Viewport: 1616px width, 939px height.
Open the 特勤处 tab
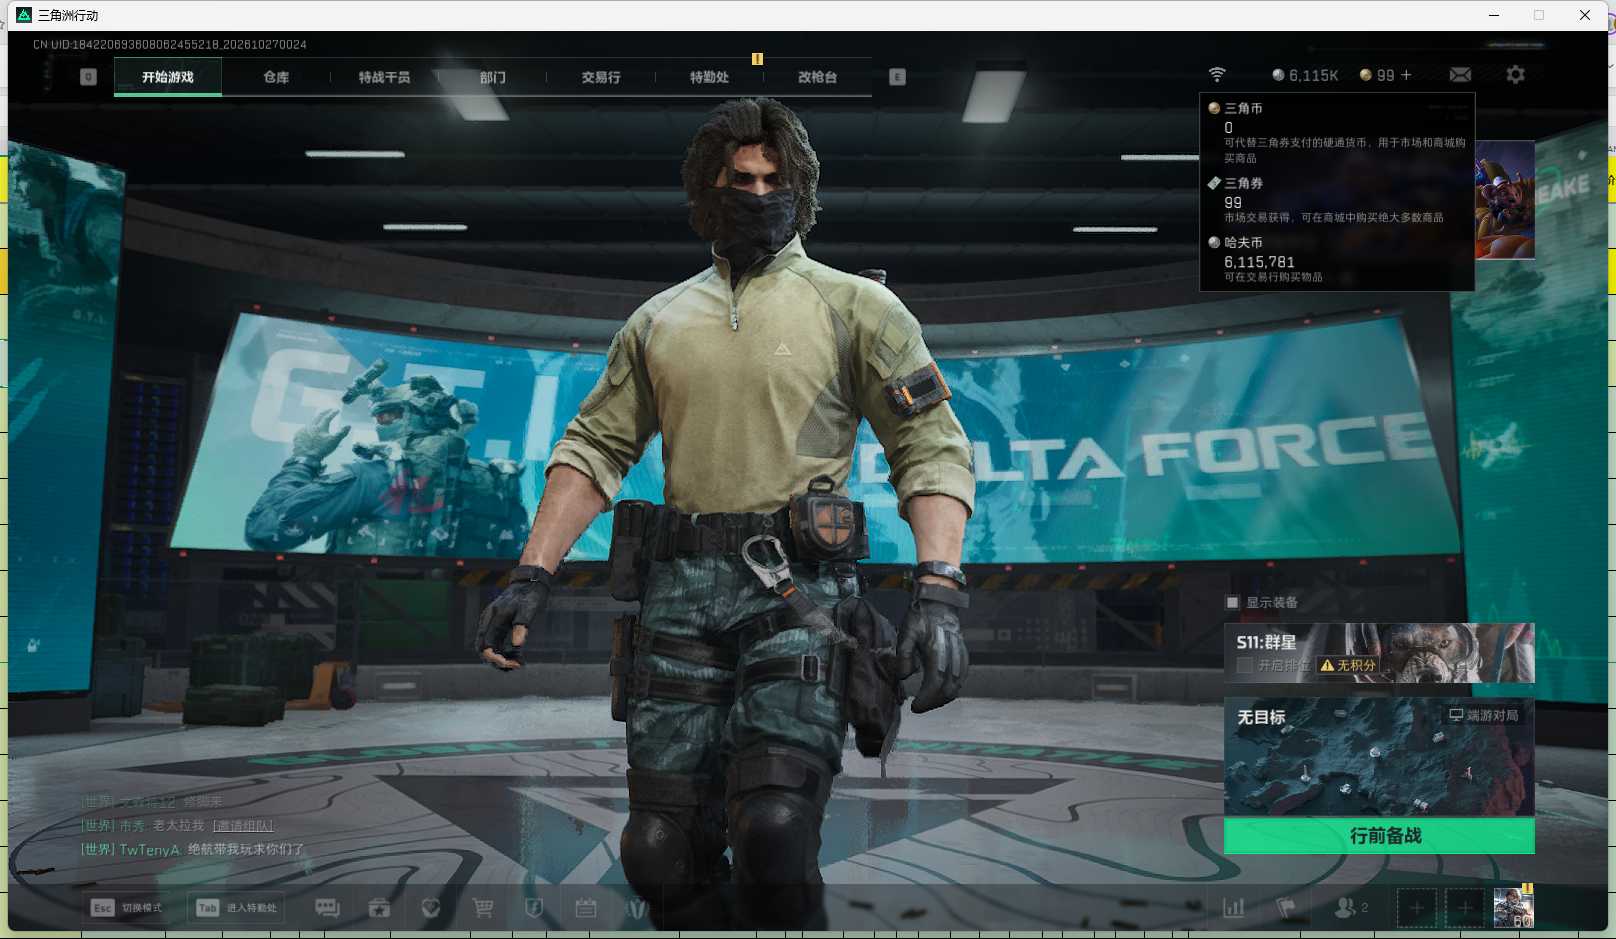pyautogui.click(x=709, y=77)
